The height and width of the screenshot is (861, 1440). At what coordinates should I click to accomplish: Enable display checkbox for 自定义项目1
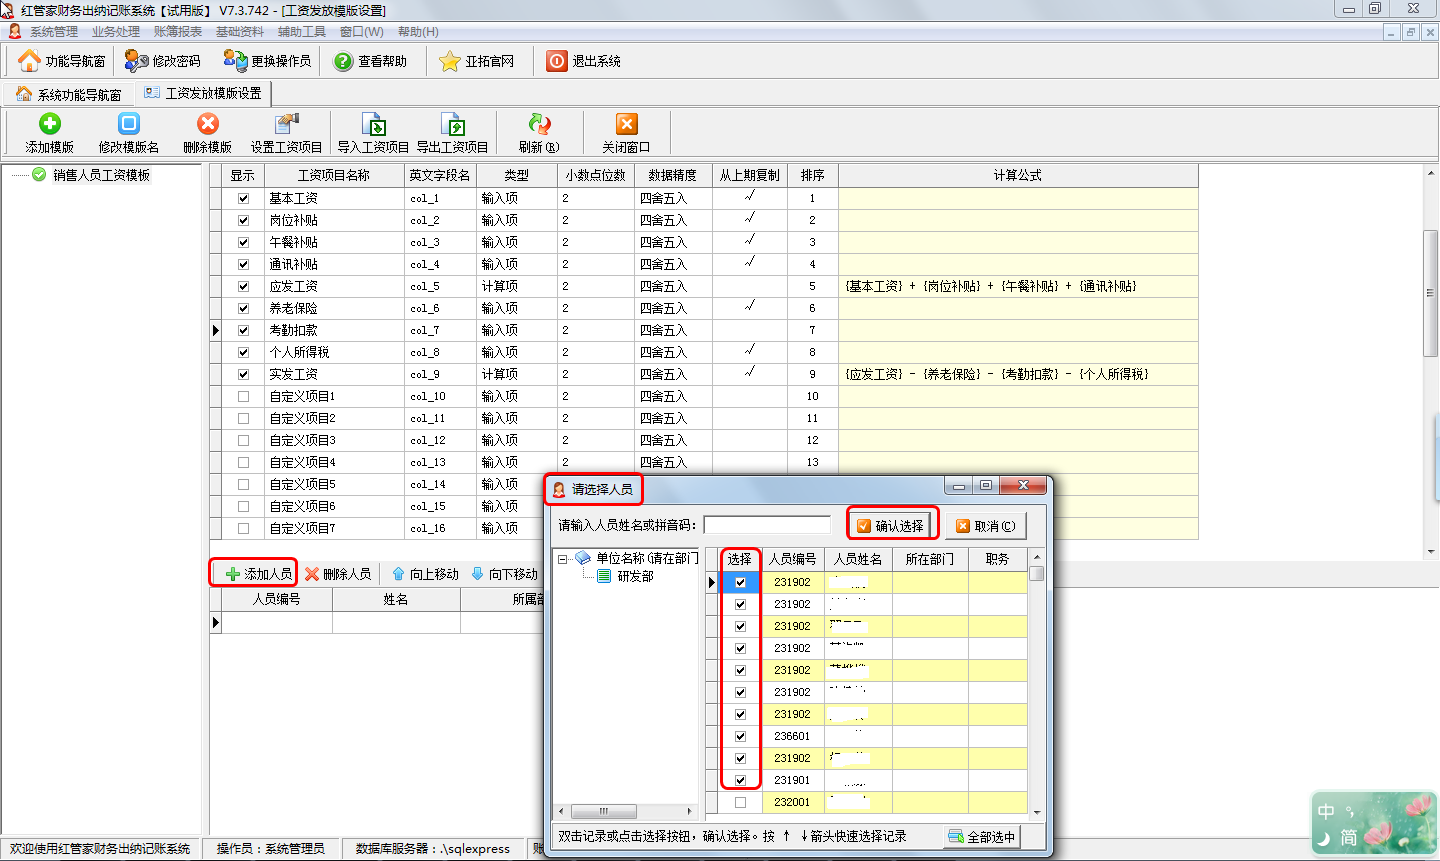pos(243,396)
